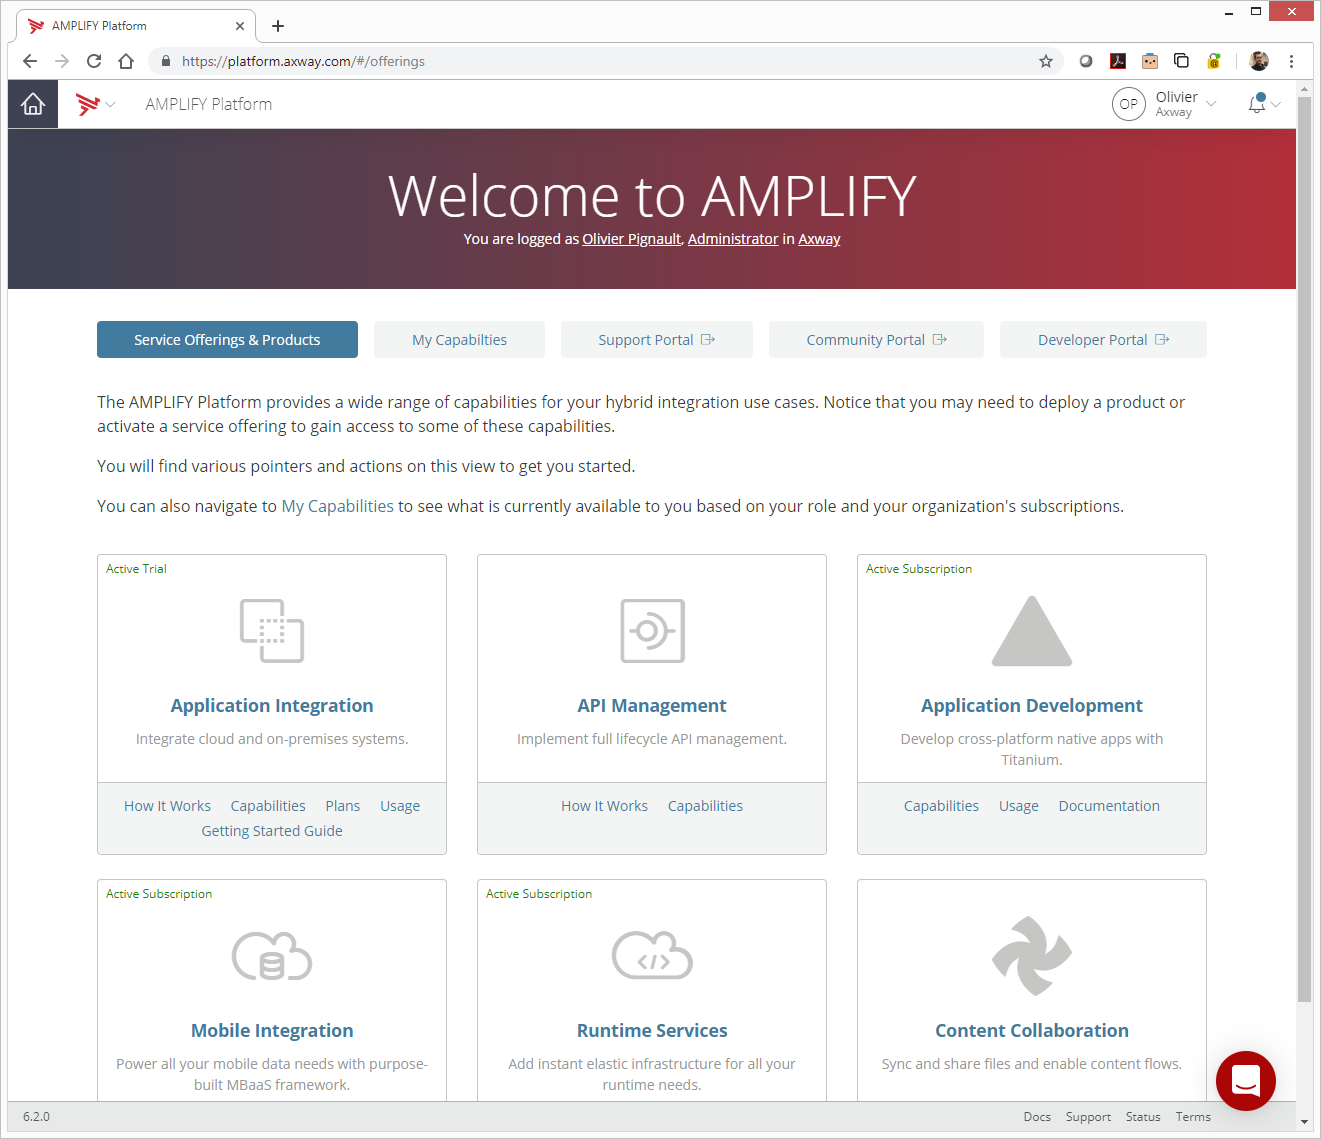Click the Olivier Pignault profile link
This screenshot has height=1139, width=1321.
(x=632, y=239)
